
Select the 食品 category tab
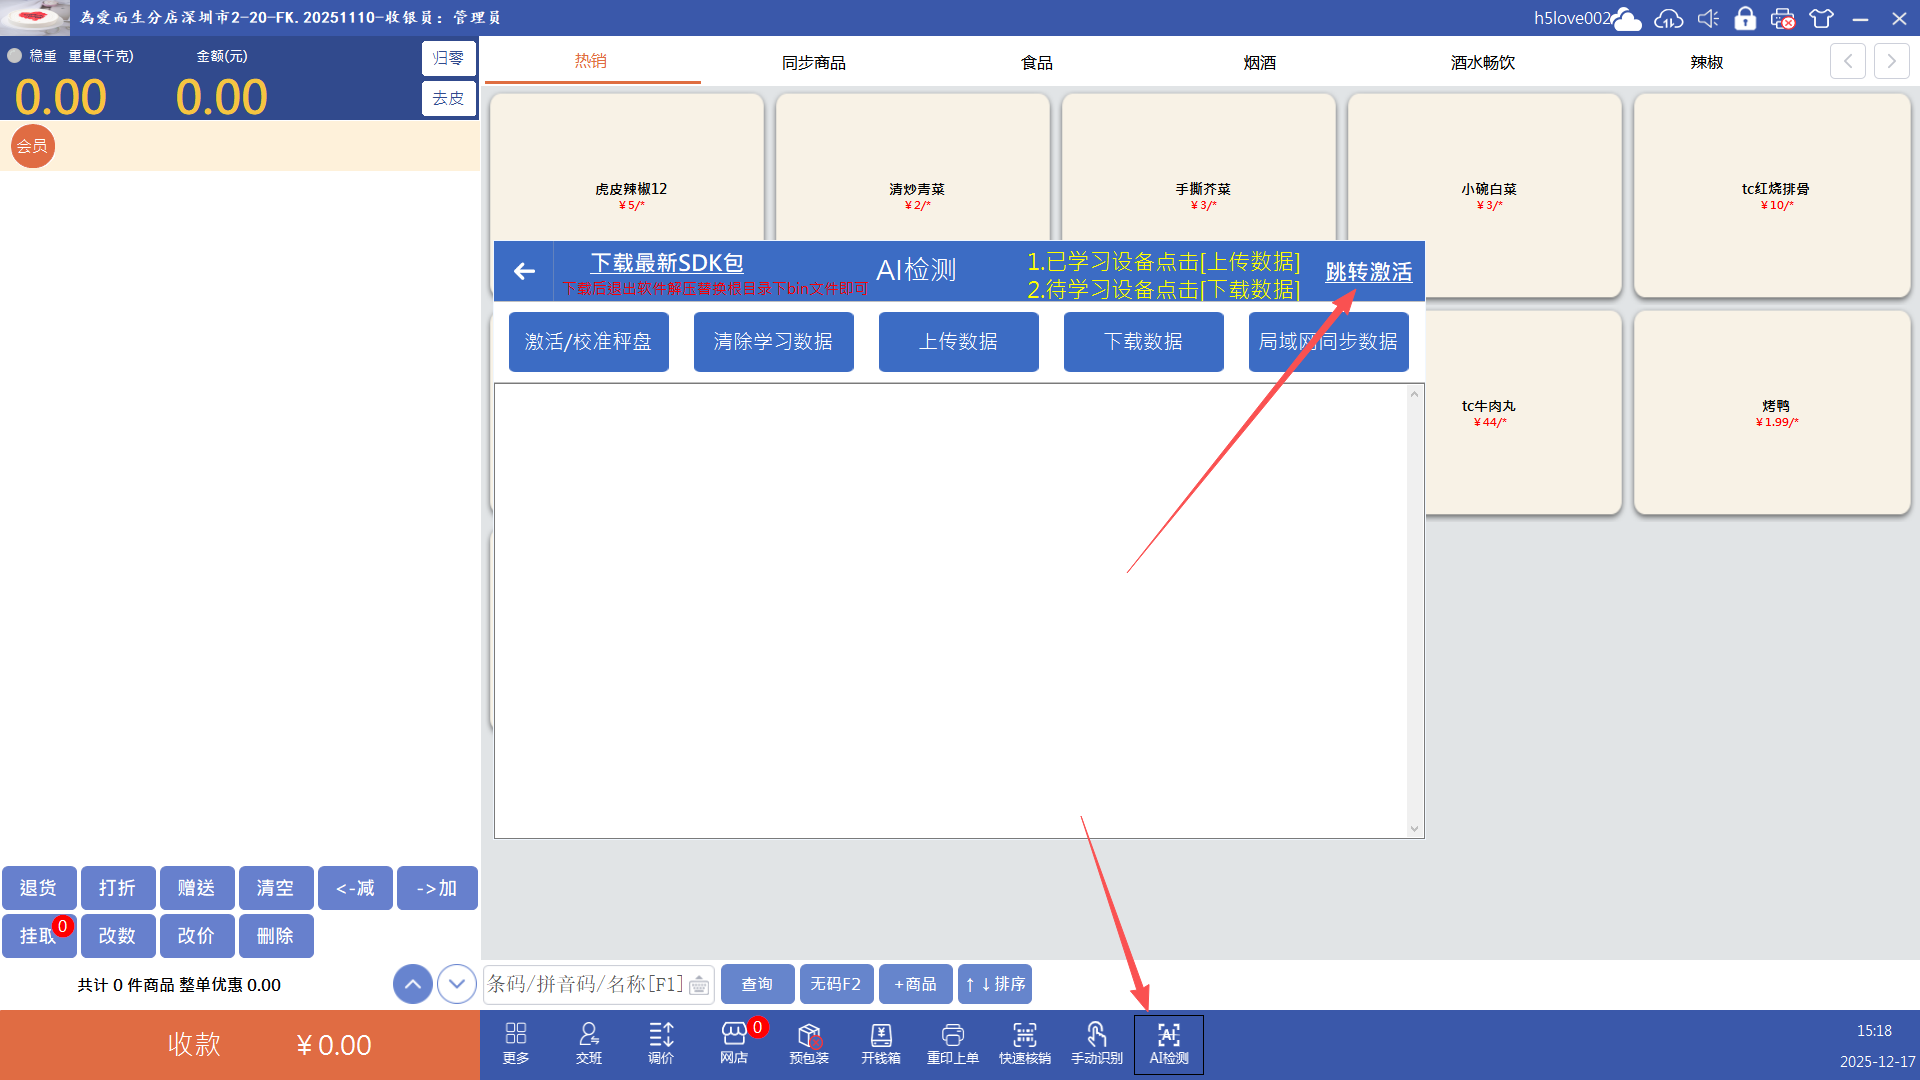1036,62
